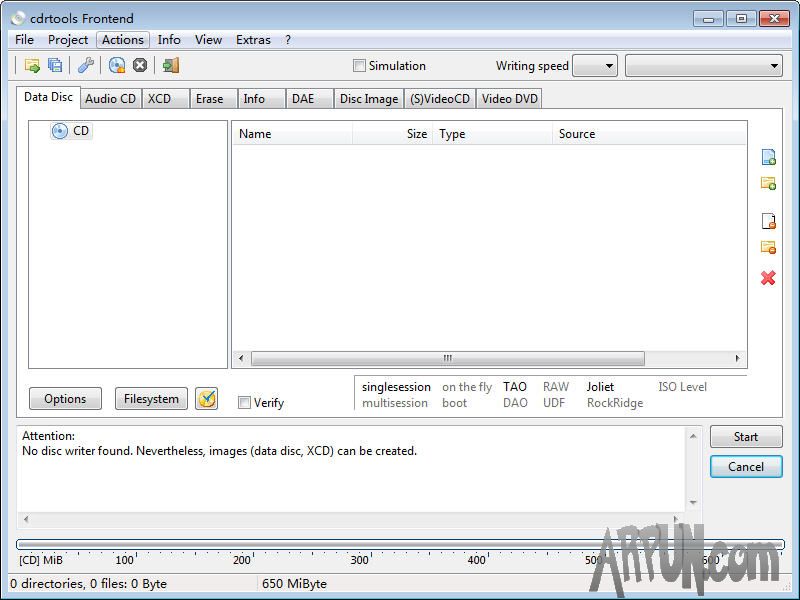This screenshot has width=800, height=600.
Task: Click the RockRidge status label
Action: 615,403
